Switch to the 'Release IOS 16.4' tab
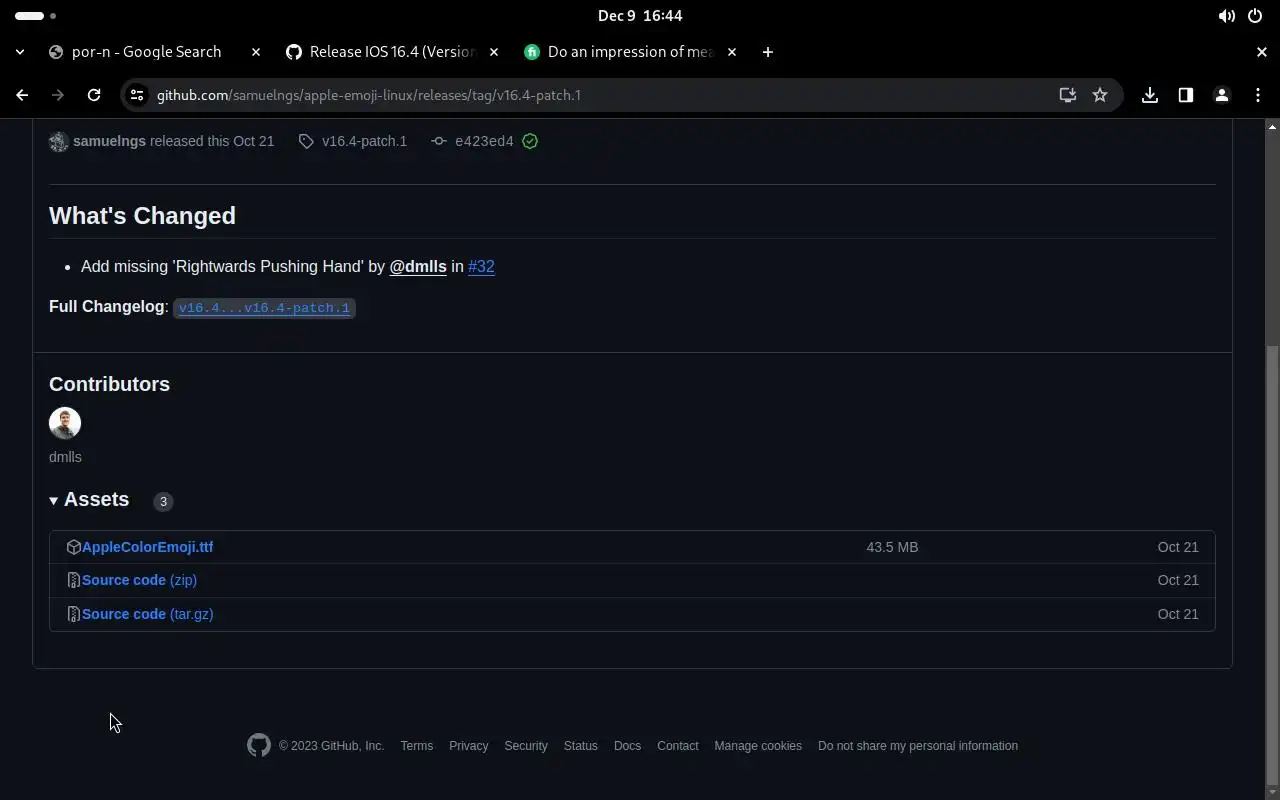 point(392,52)
